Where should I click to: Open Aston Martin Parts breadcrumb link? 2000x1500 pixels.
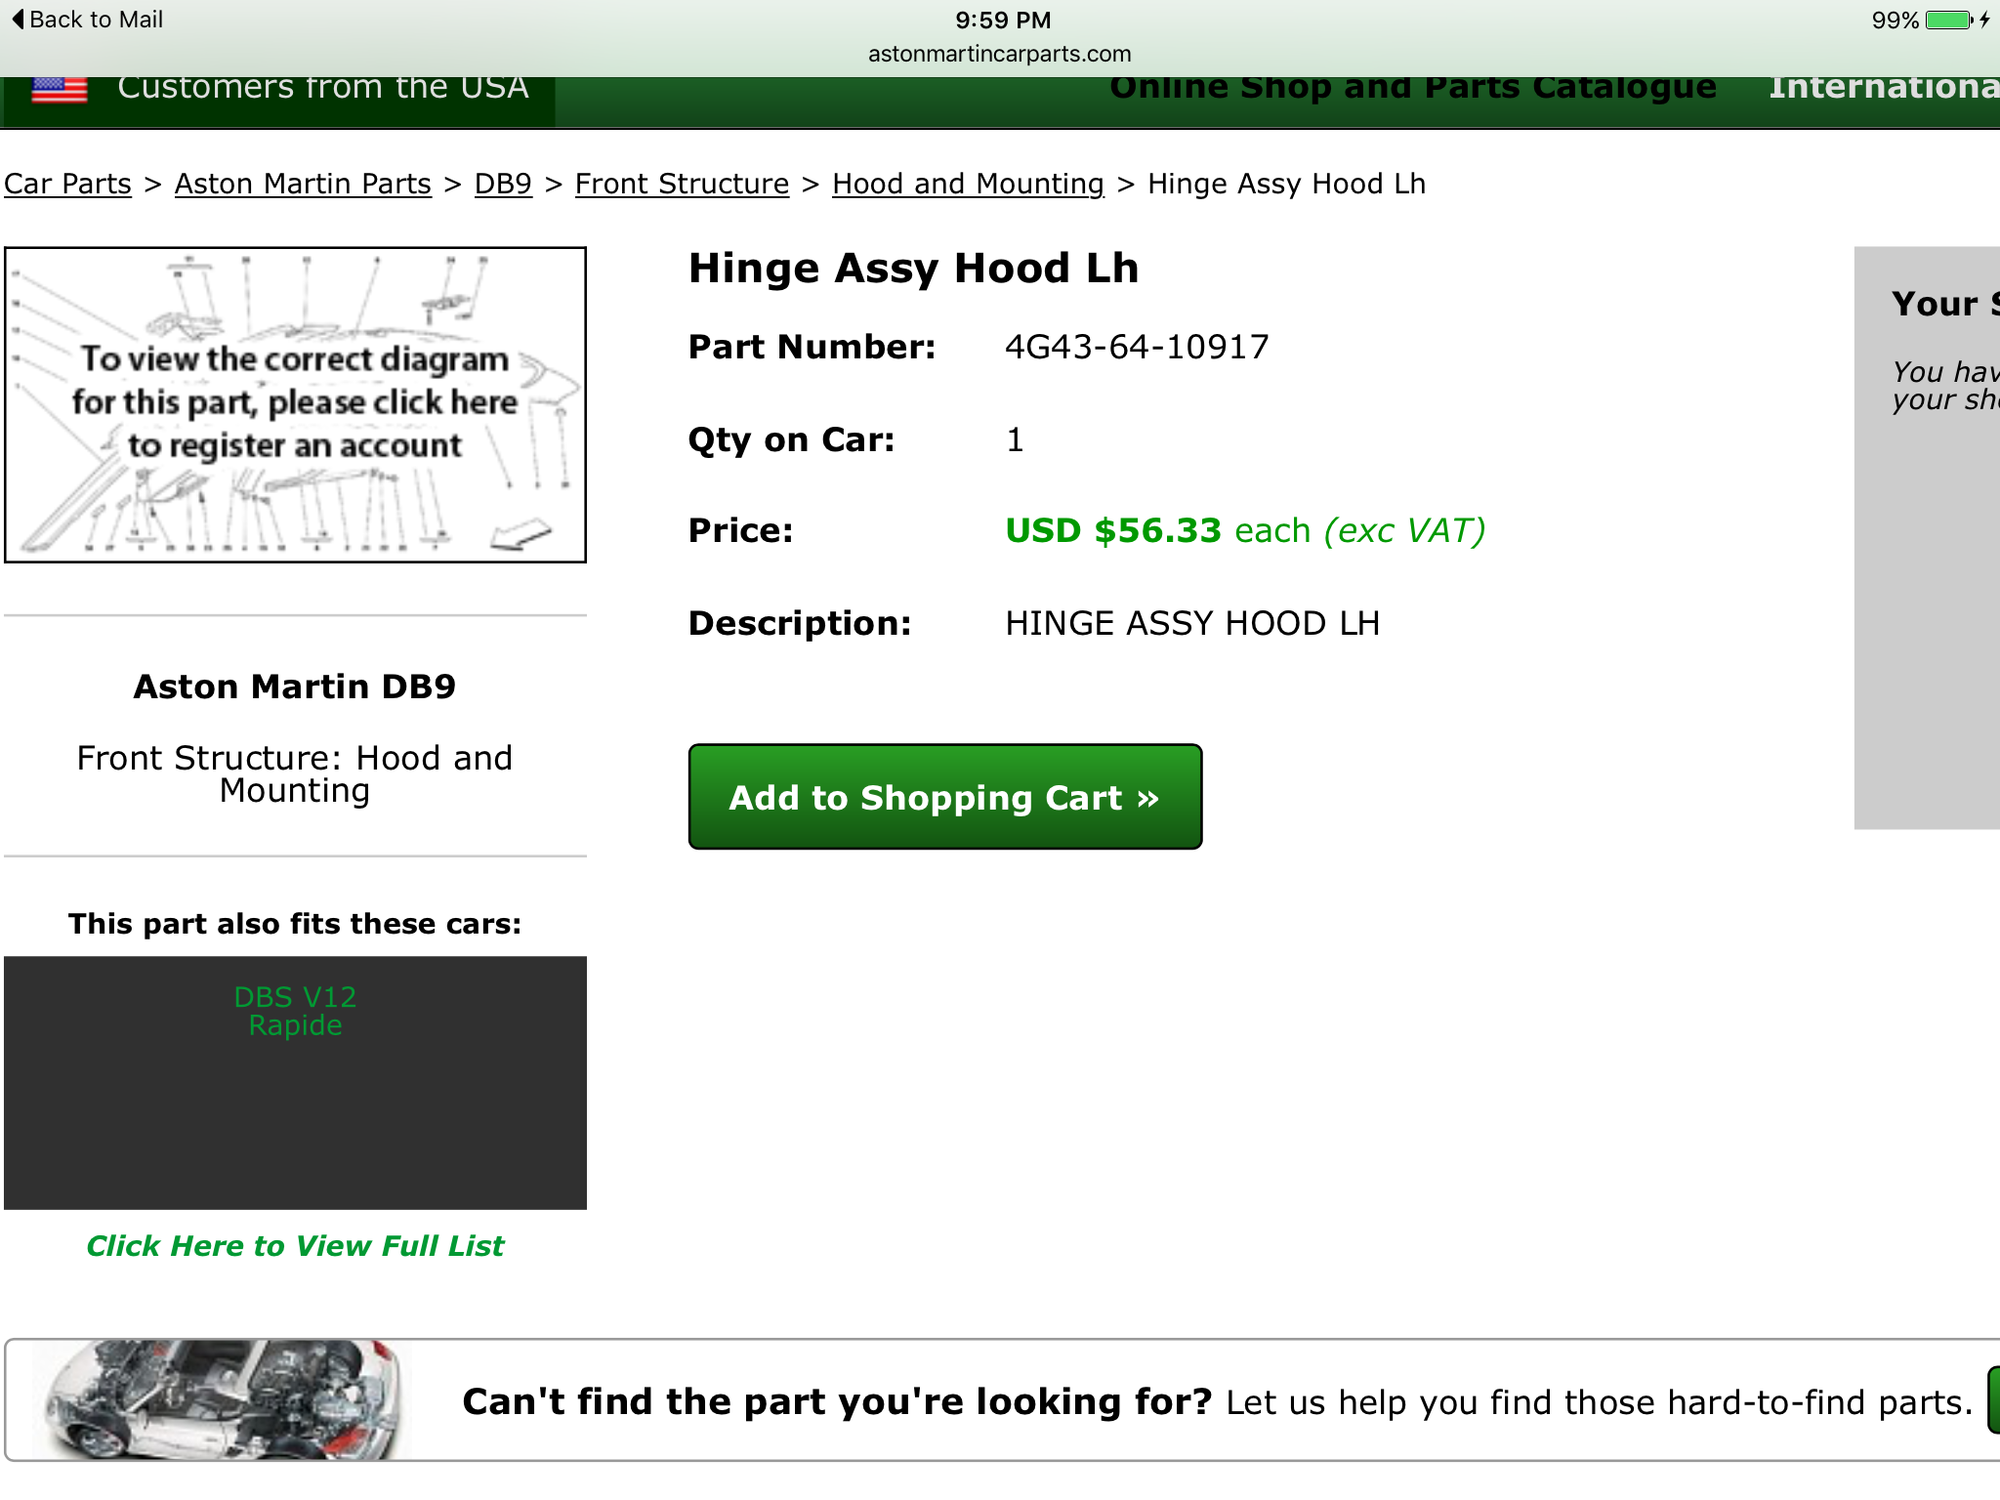click(303, 184)
